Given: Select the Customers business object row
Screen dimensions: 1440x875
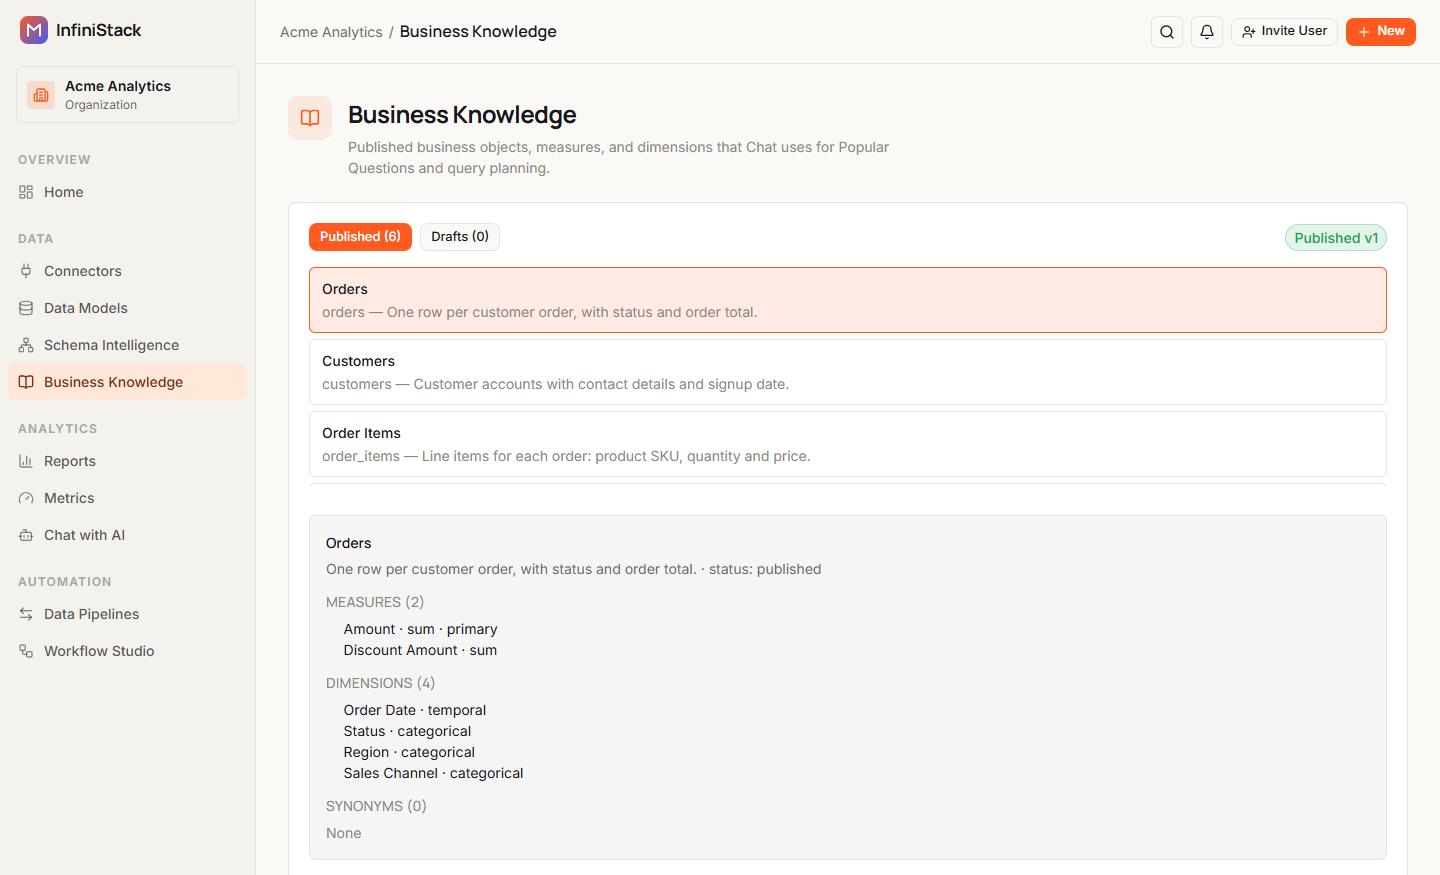Looking at the screenshot, I should [x=848, y=372].
